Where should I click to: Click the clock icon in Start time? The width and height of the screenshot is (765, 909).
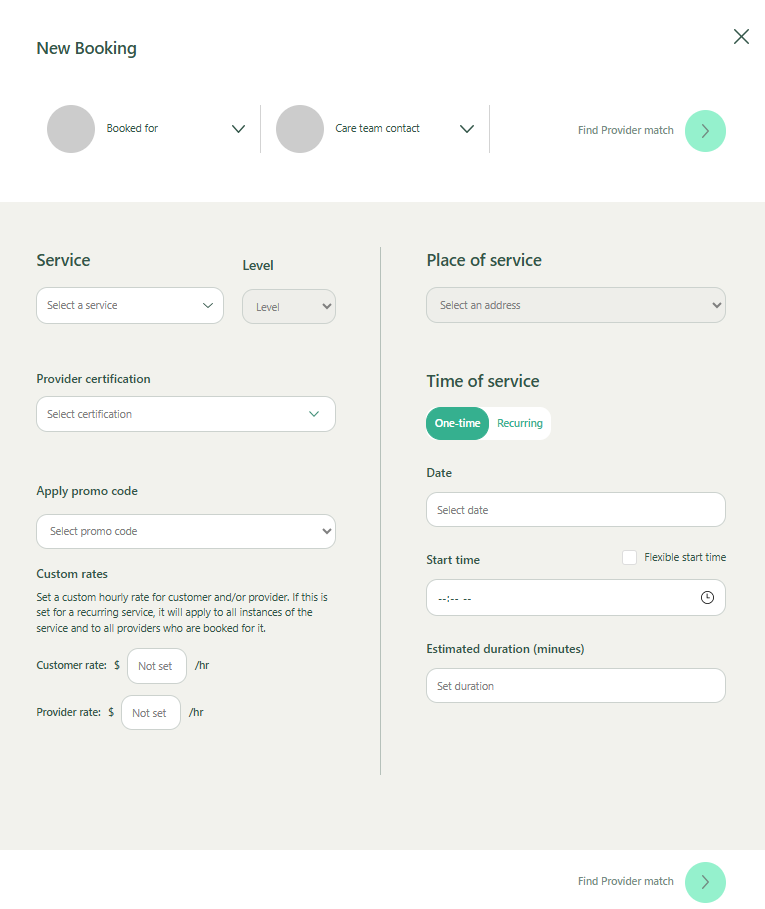pos(707,598)
